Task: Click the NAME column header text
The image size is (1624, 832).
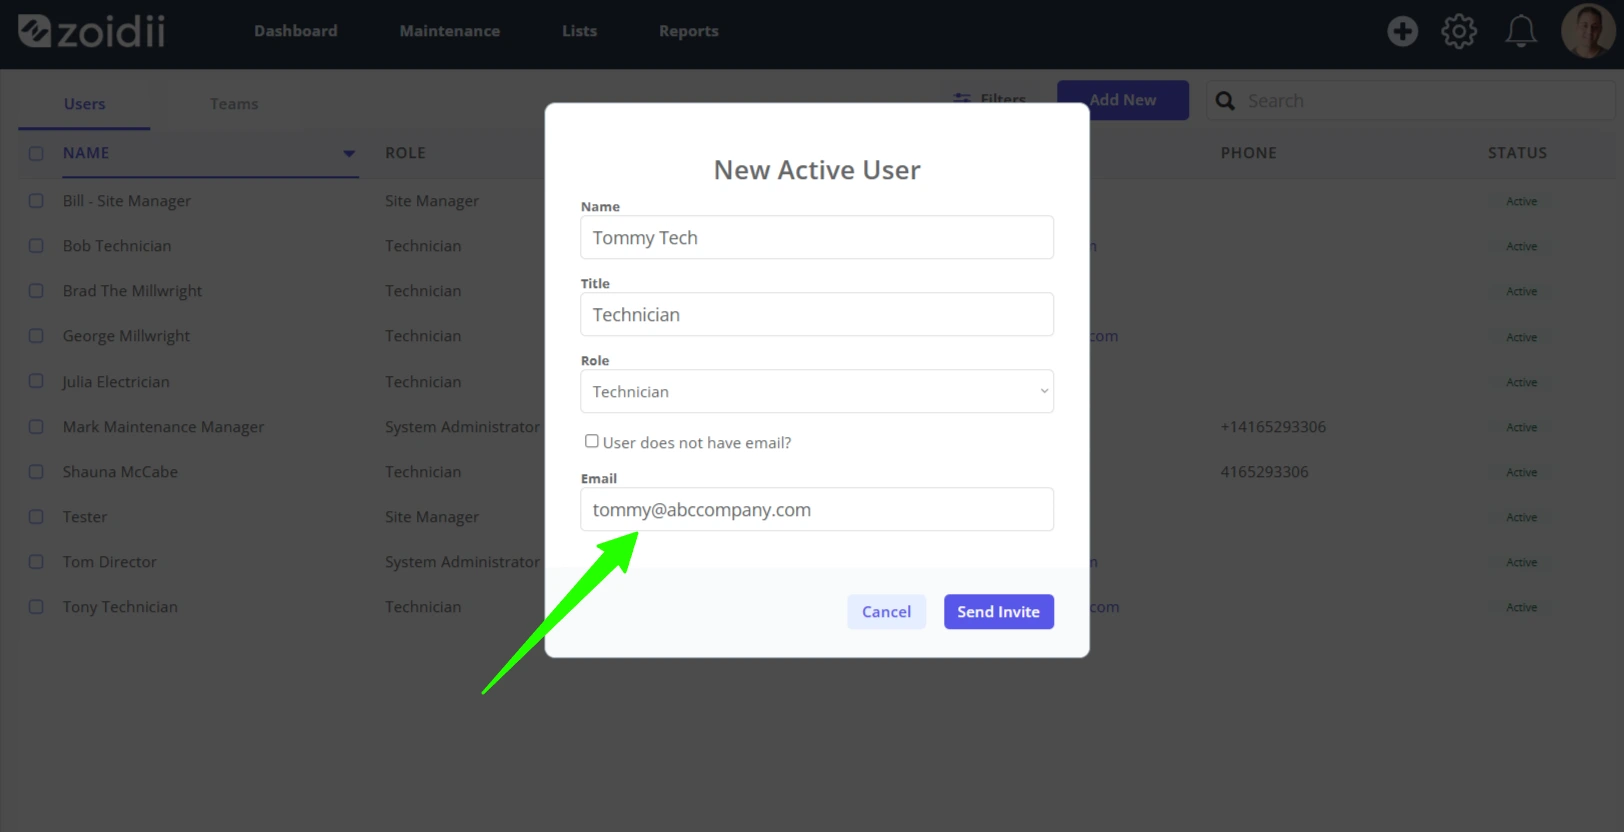Action: tap(86, 153)
